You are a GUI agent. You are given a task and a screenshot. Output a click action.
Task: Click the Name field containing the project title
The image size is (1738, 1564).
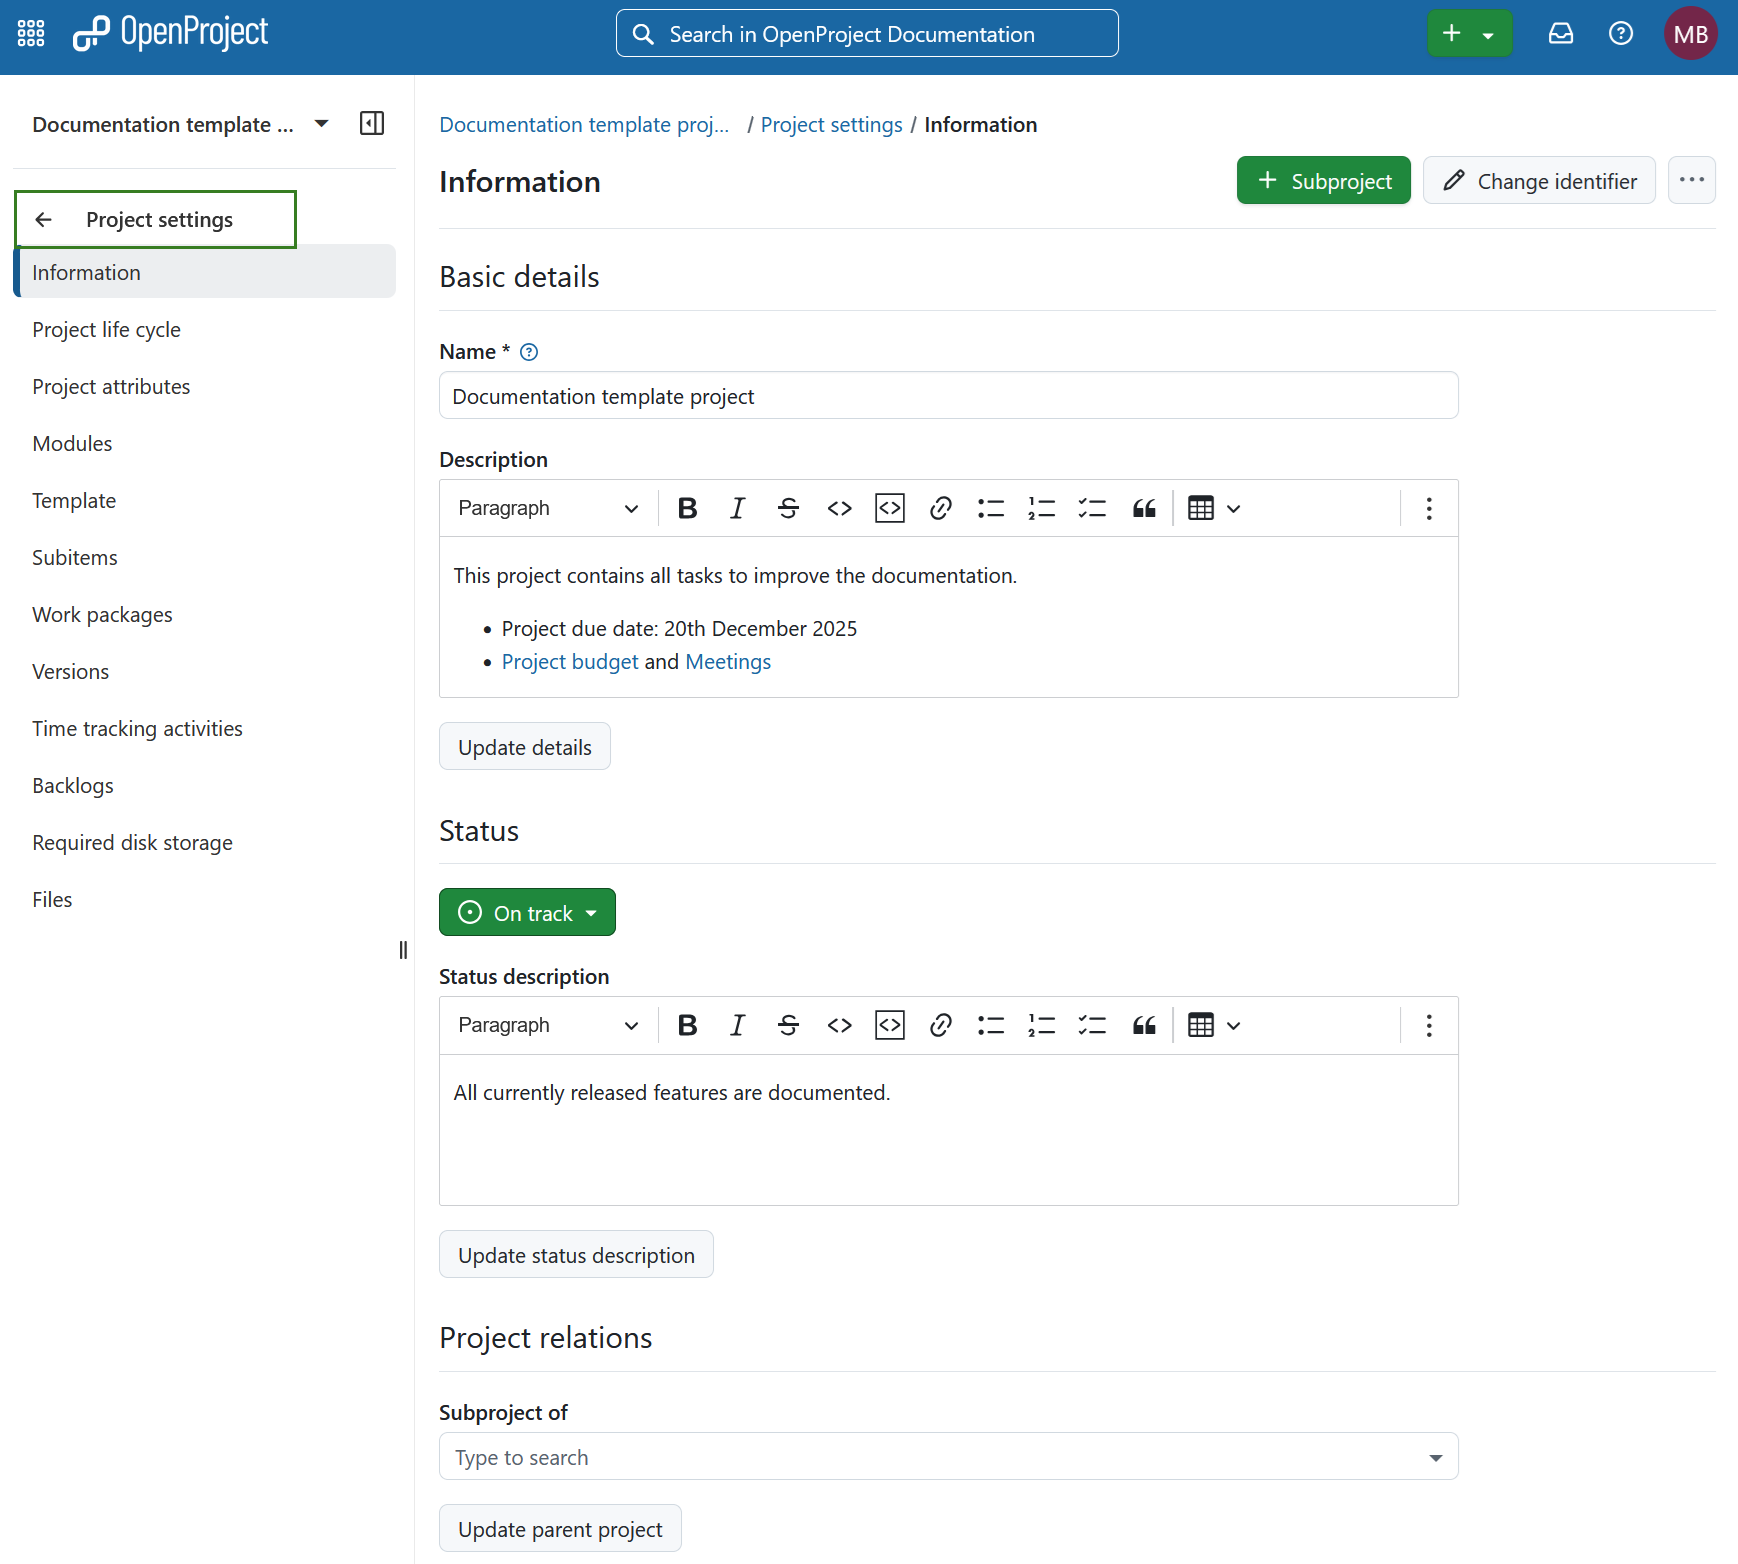click(x=948, y=395)
